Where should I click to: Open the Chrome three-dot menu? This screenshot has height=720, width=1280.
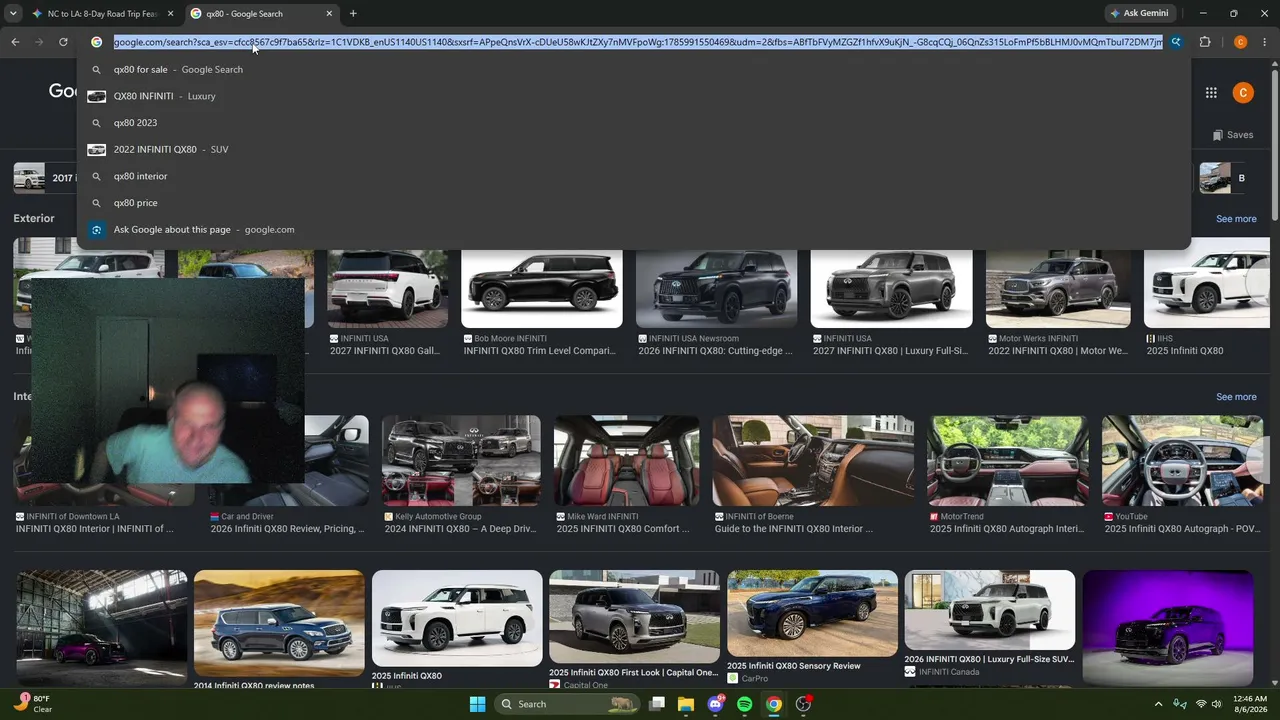pos(1265,42)
